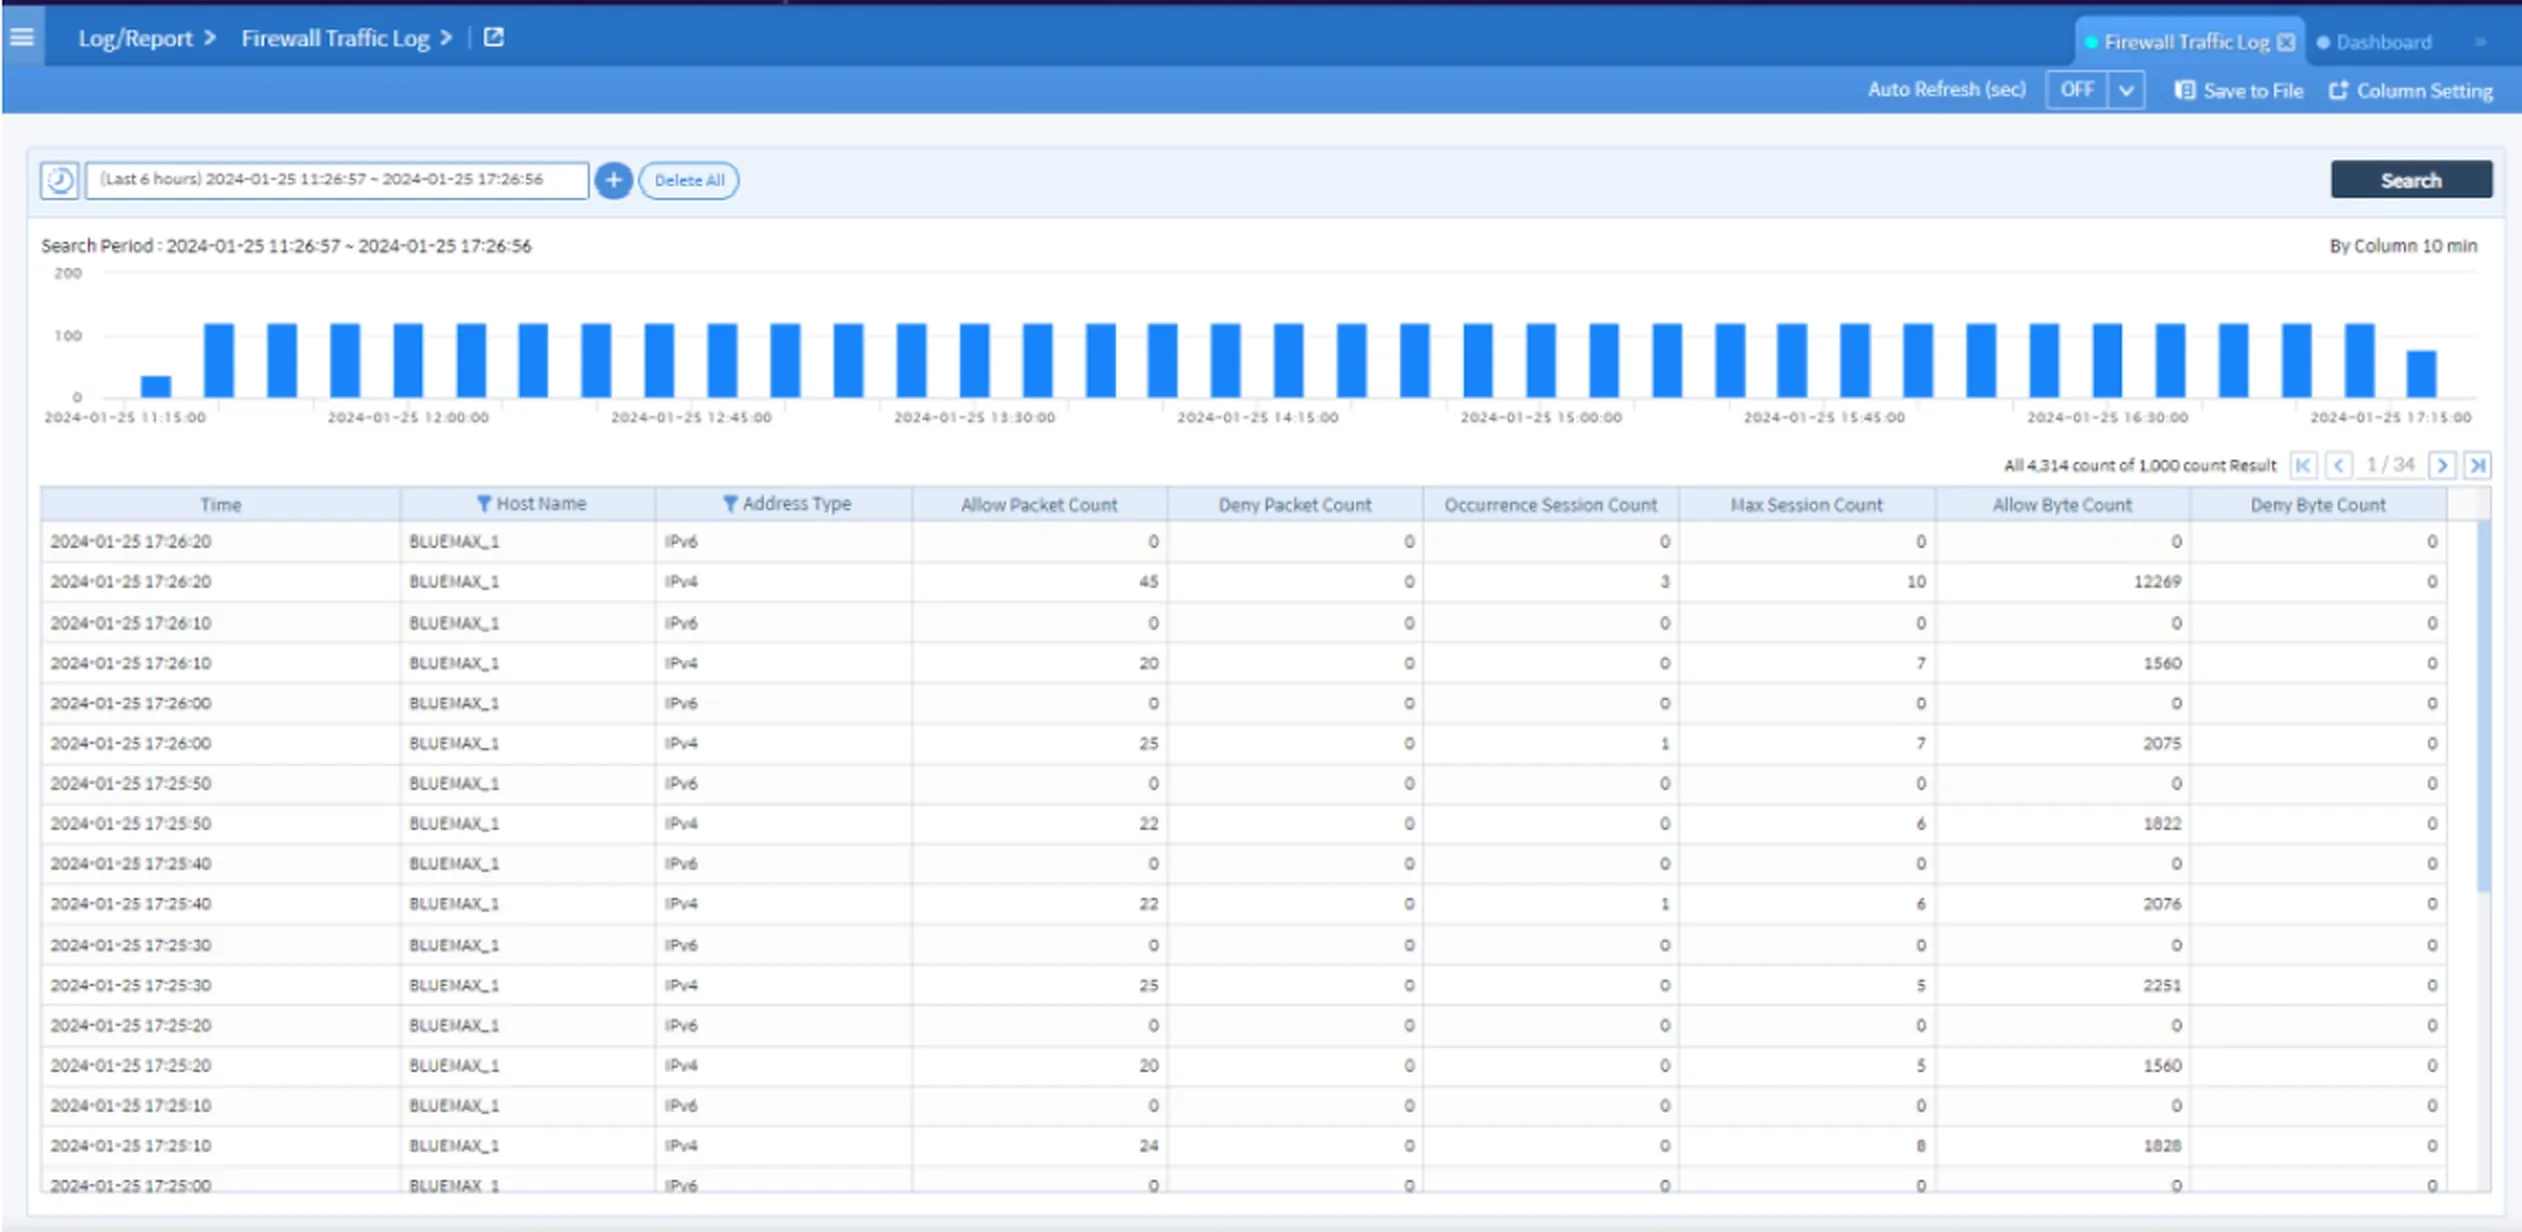Screen dimensions: 2522x1232
Task: Open Firewall Traffic Log in new window icon
Action: tap(494, 36)
